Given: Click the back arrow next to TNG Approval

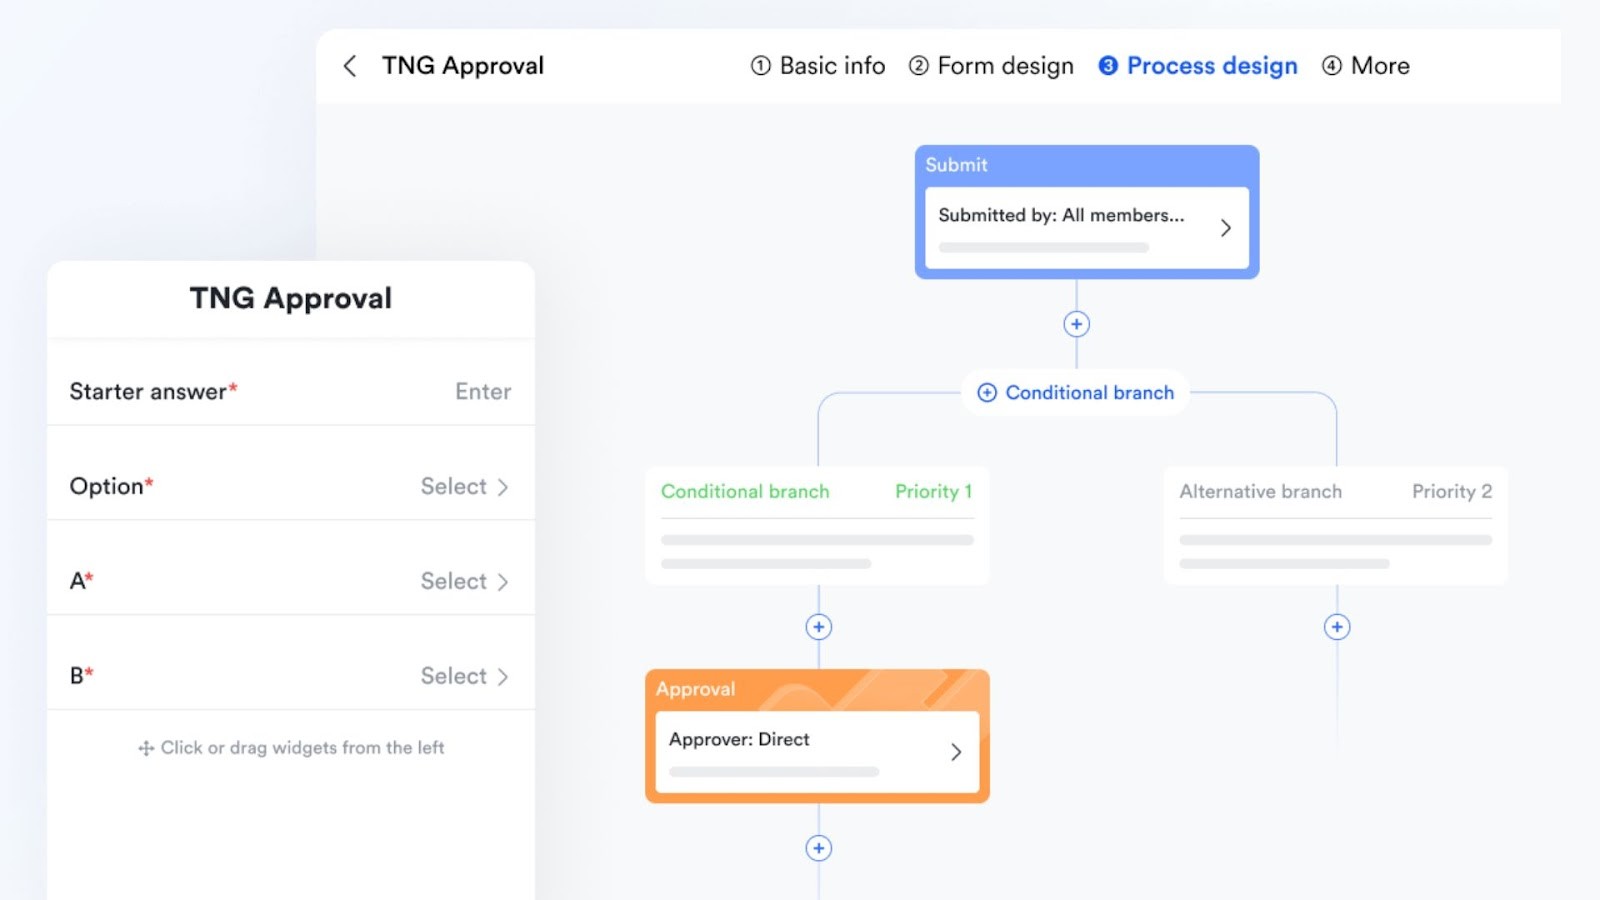Looking at the screenshot, I should click(x=349, y=65).
